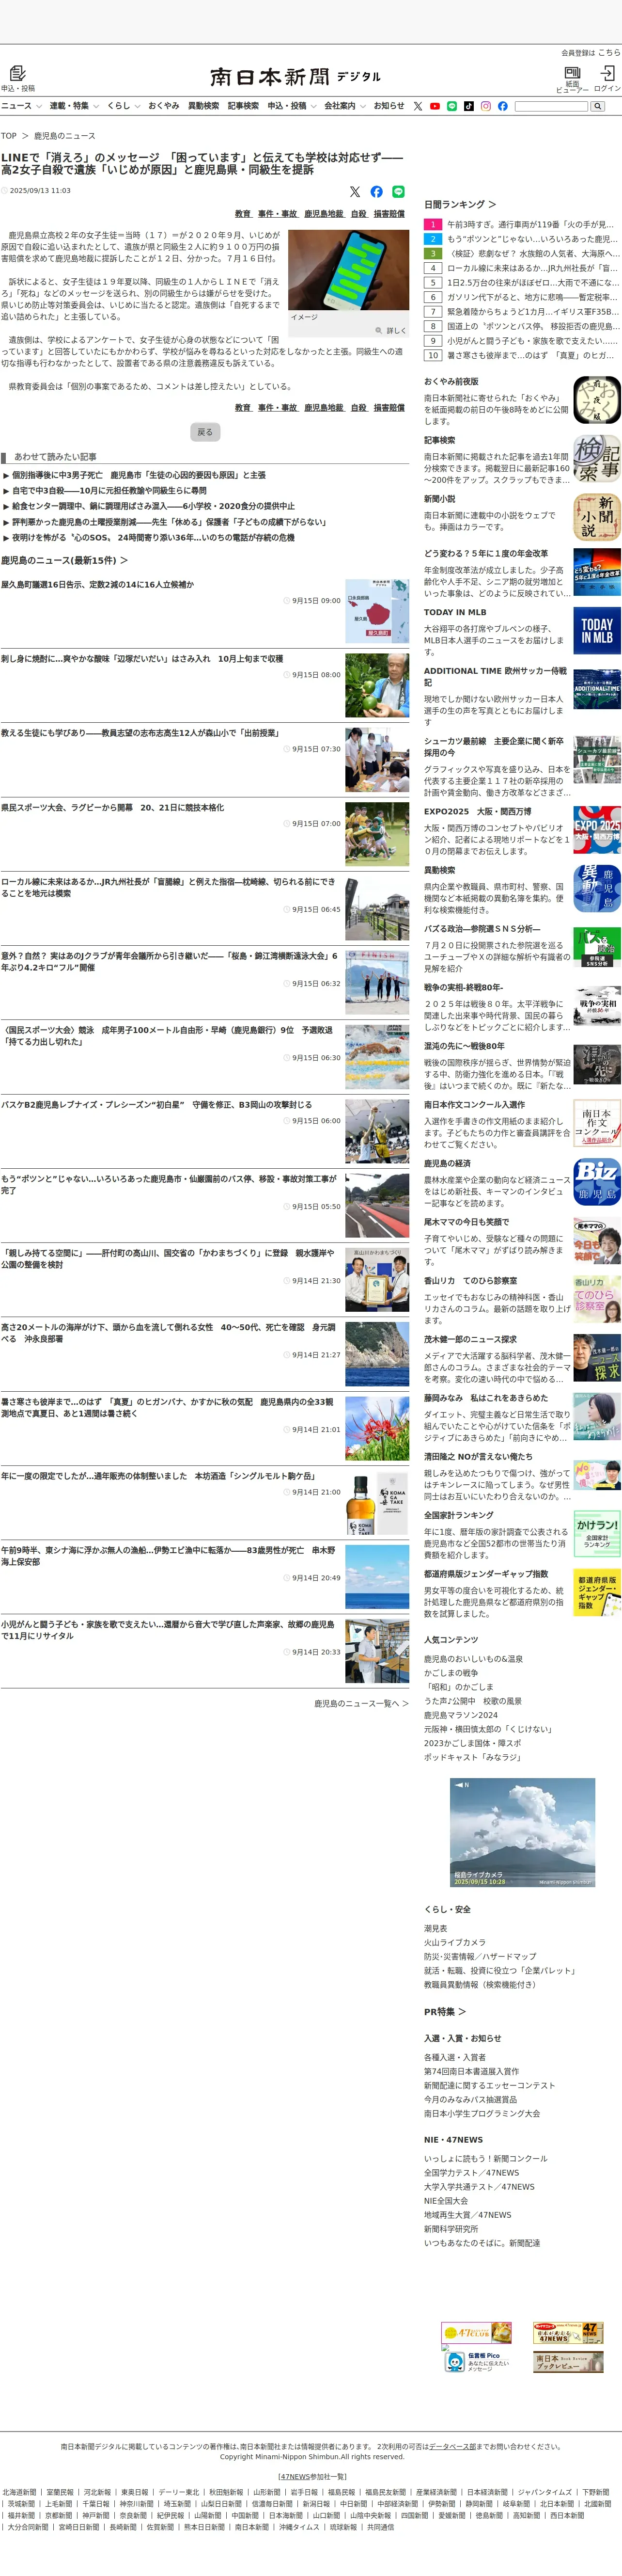622x2576 pixels.
Task: Open the 新聞小説 icon in sidebar
Action: pyautogui.click(x=597, y=518)
